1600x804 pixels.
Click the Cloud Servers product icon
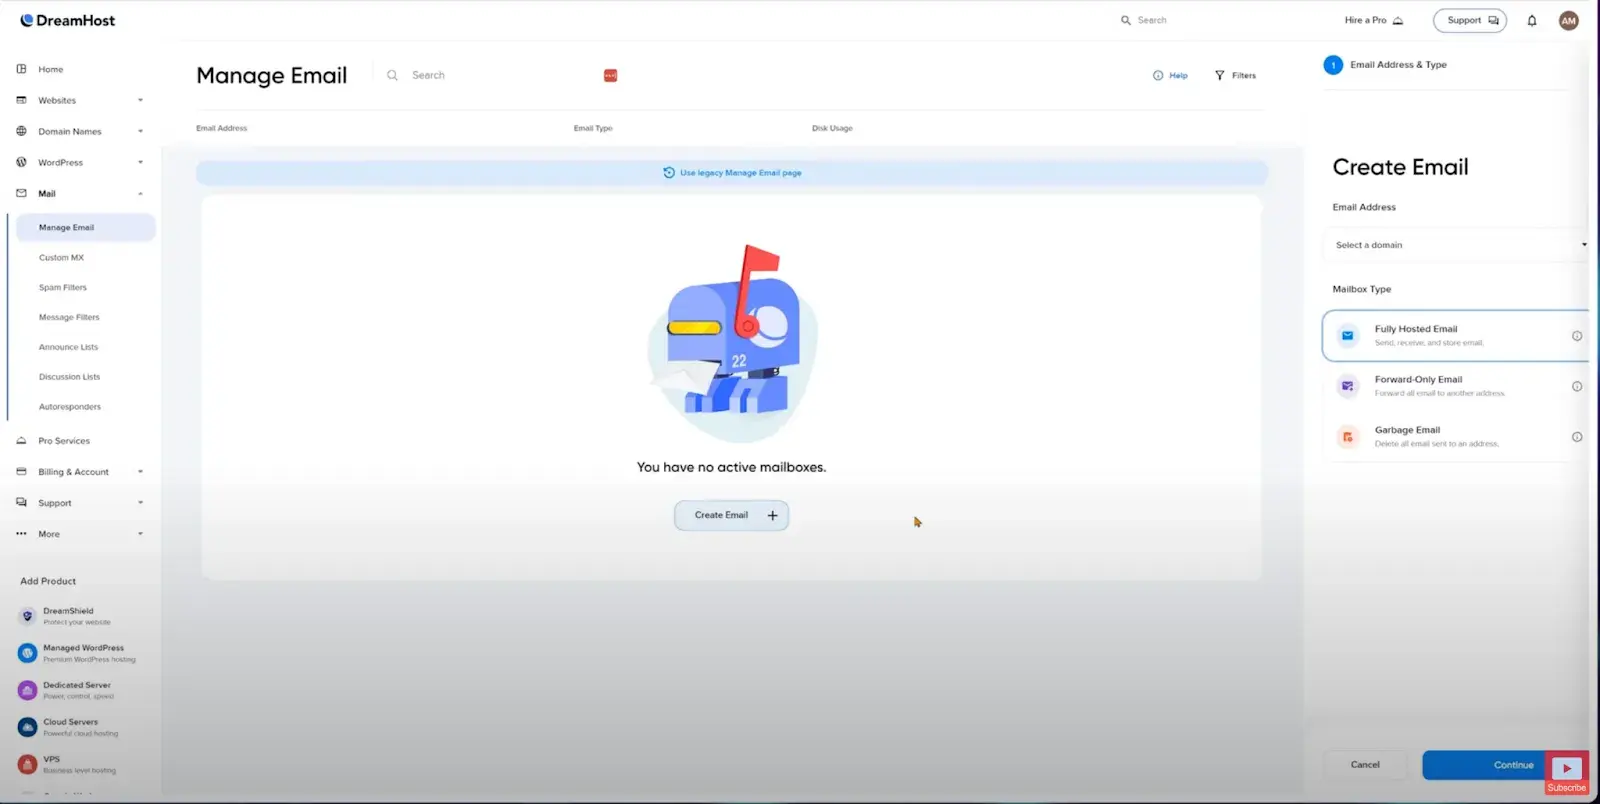[27, 727]
